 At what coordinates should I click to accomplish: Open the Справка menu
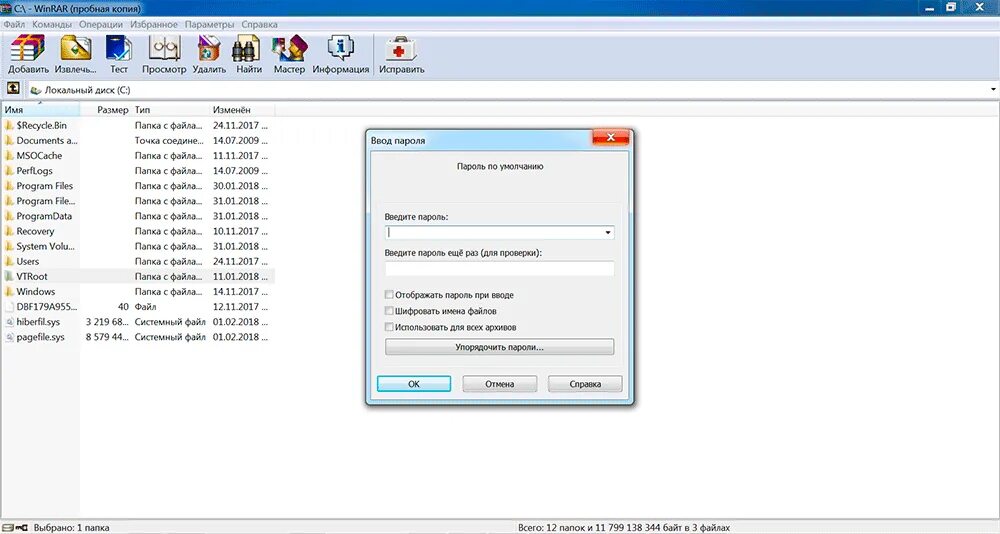point(259,24)
